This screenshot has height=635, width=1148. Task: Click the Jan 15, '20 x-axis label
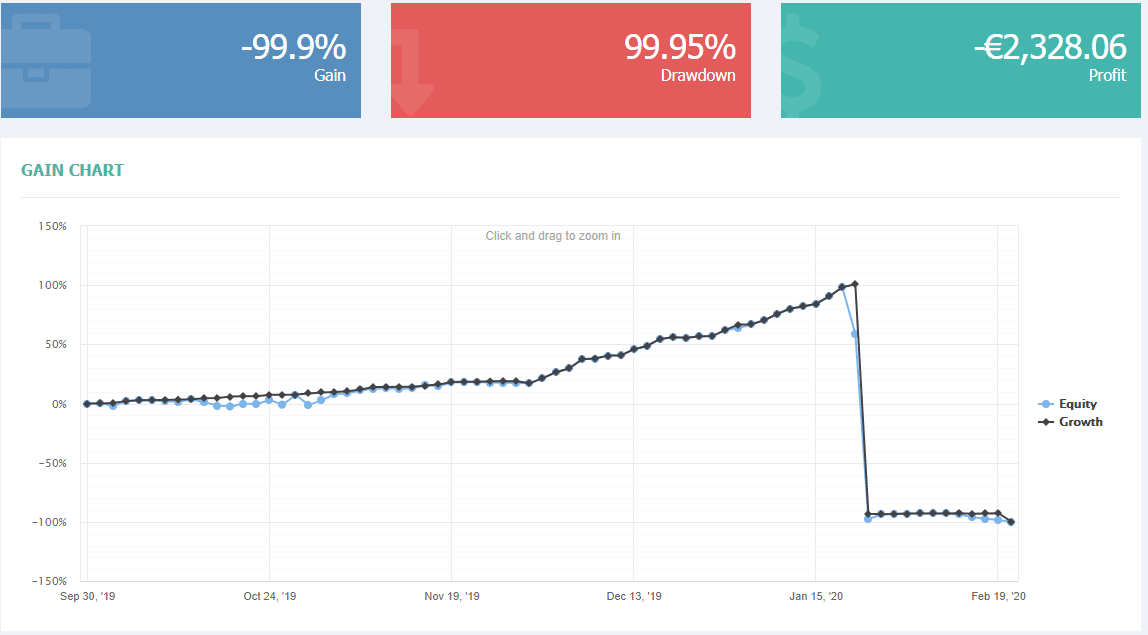tap(815, 596)
